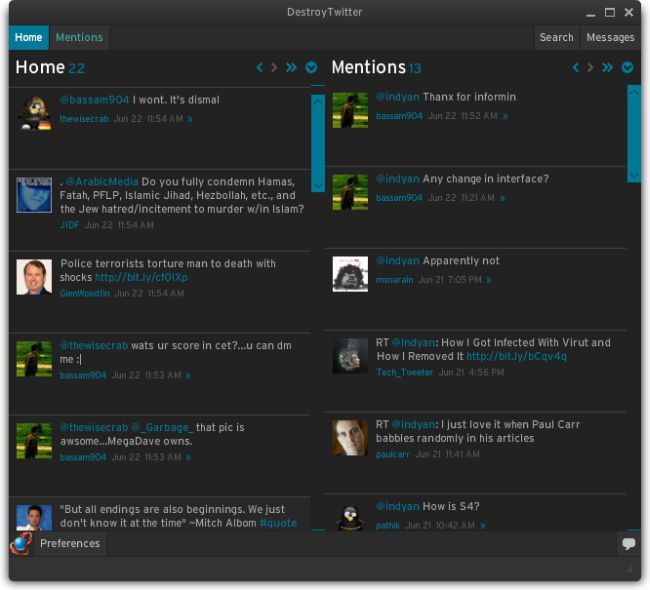The height and width of the screenshot is (590, 650).
Task: Click timestamp 'Jun 21 11:41 AM'
Action: tap(447, 454)
